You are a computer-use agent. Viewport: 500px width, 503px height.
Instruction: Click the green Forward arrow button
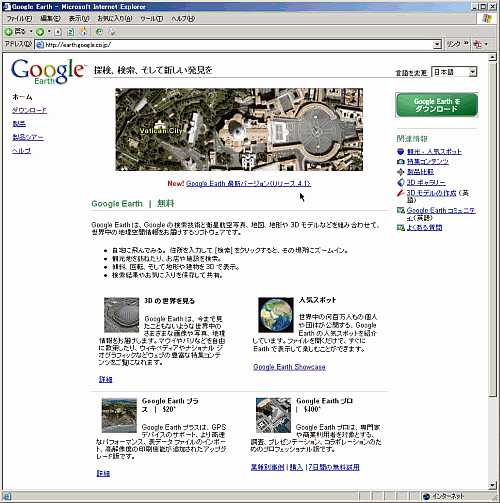tap(40, 32)
